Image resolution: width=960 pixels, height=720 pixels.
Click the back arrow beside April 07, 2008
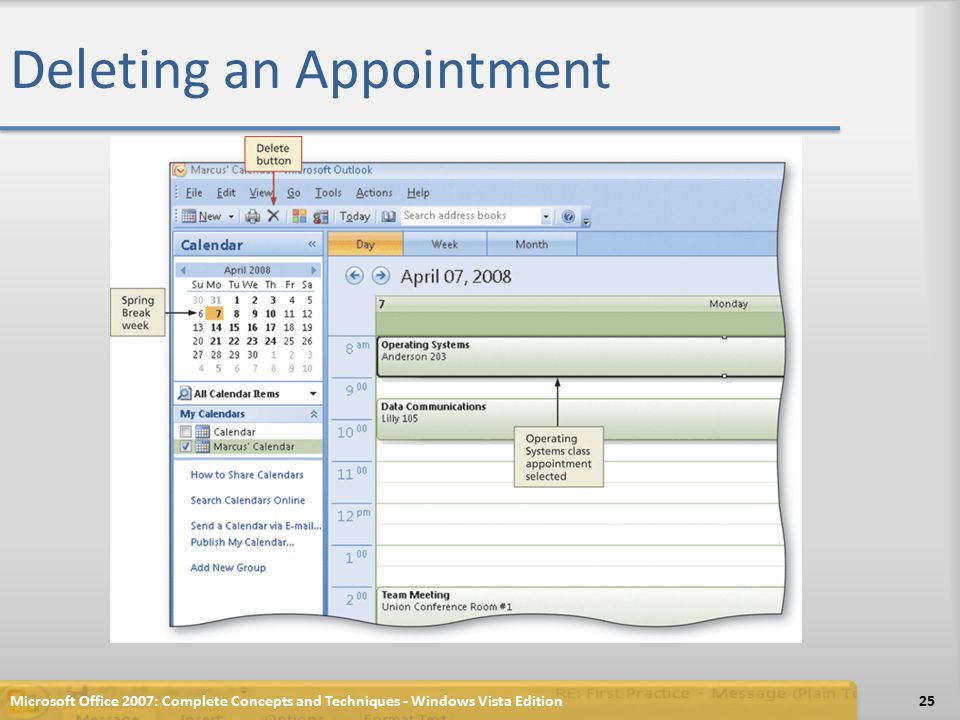[354, 276]
